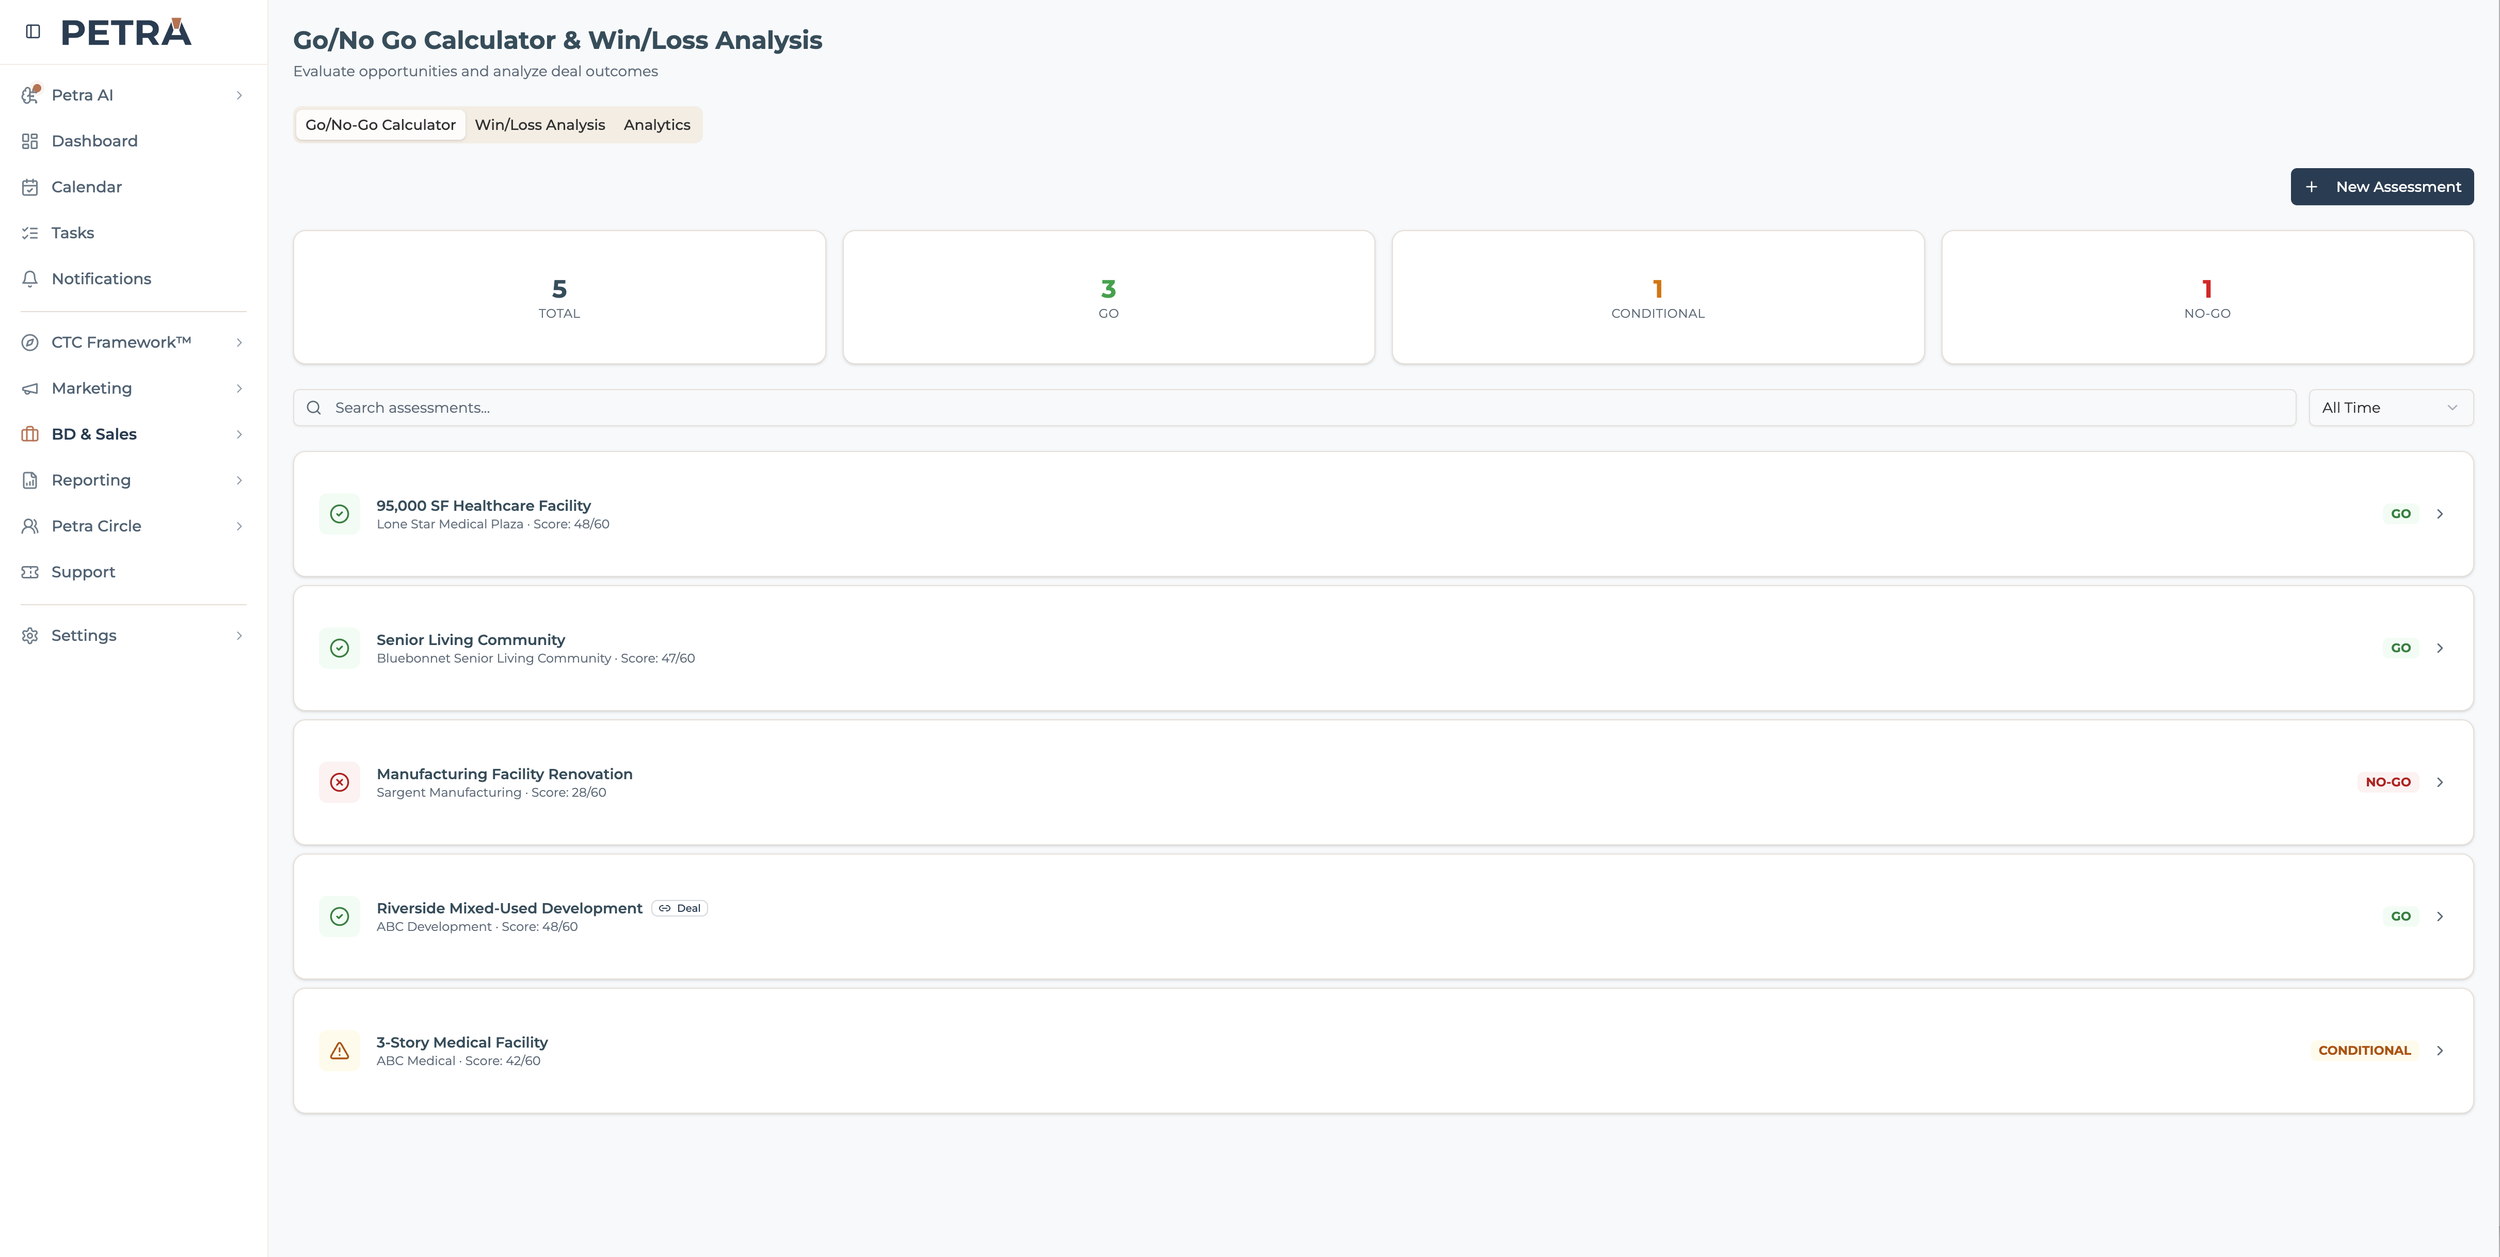Click the BD & Sales briefcase icon

pos(30,434)
